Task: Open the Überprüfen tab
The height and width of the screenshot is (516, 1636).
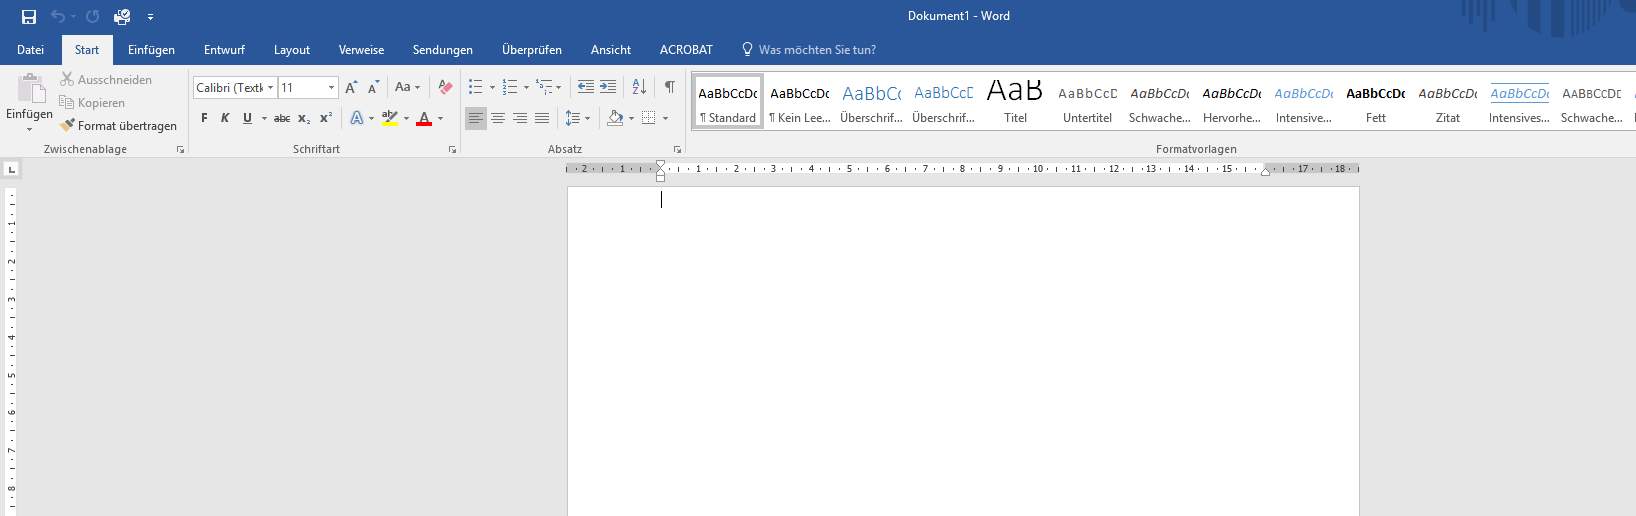Action: pyautogui.click(x=531, y=50)
